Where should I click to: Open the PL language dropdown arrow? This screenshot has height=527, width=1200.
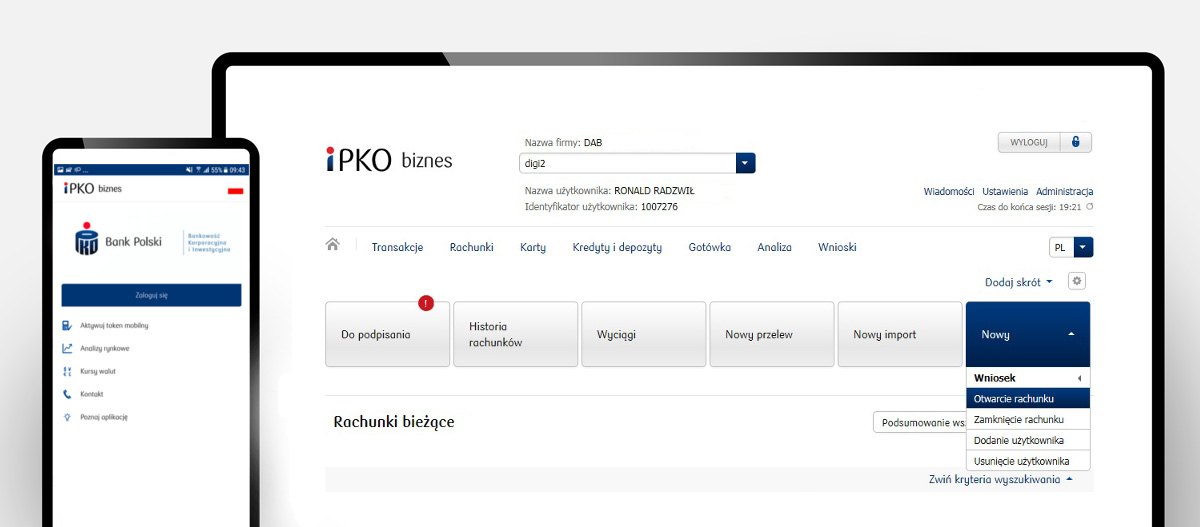pos(1083,247)
